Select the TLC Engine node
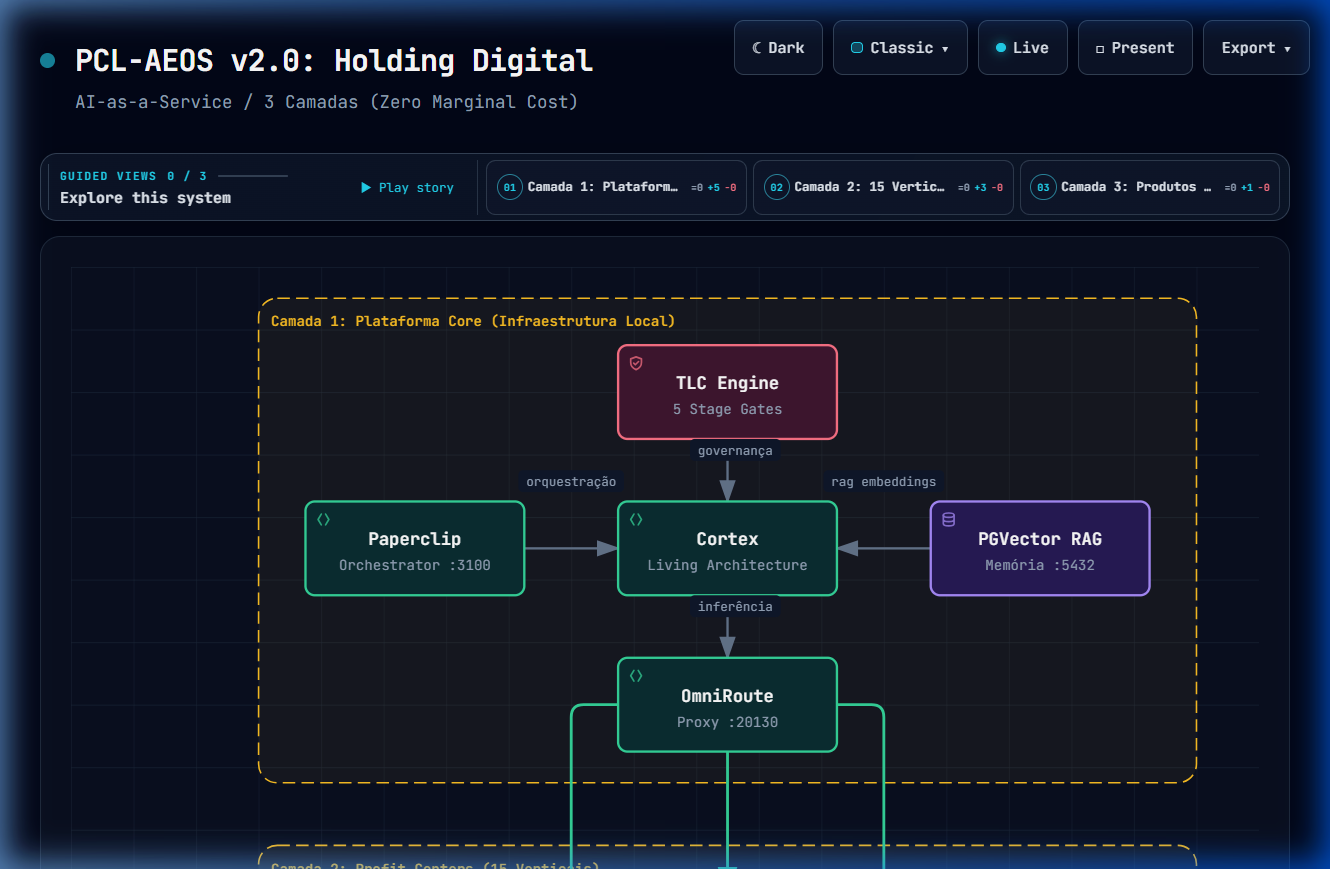This screenshot has height=869, width=1330. coord(727,392)
